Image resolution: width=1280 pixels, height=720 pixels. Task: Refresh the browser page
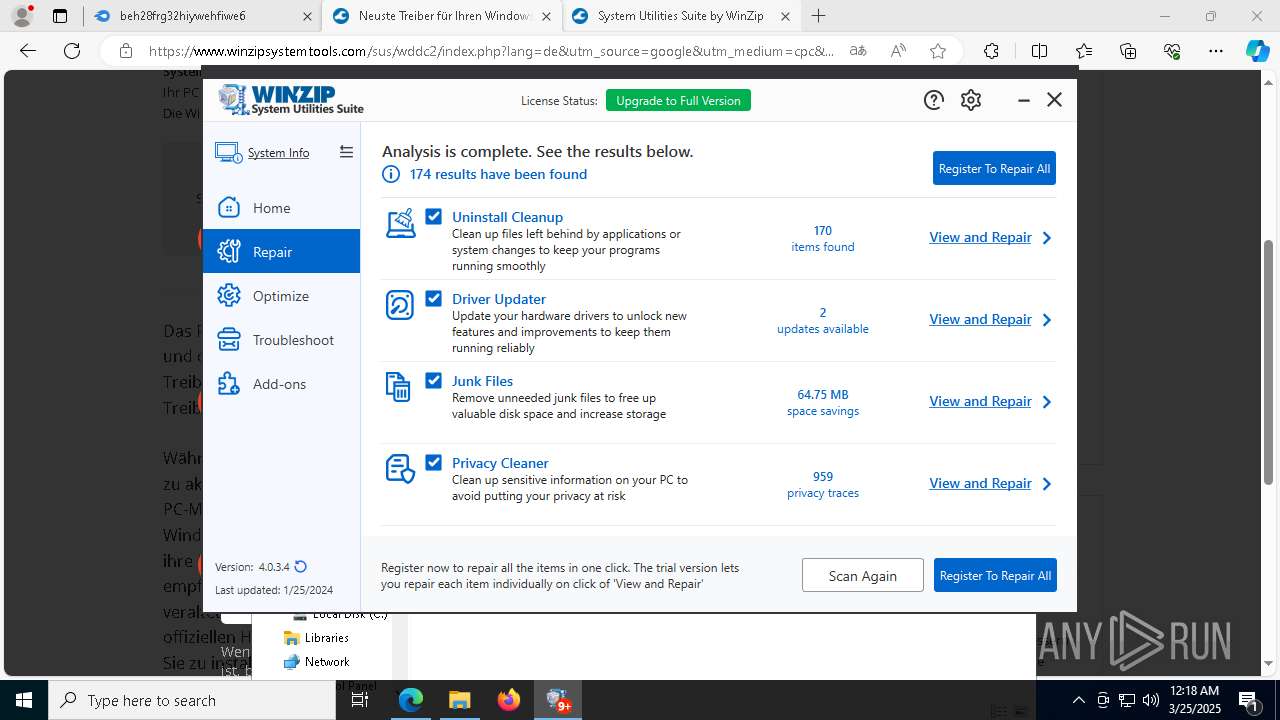(x=71, y=51)
